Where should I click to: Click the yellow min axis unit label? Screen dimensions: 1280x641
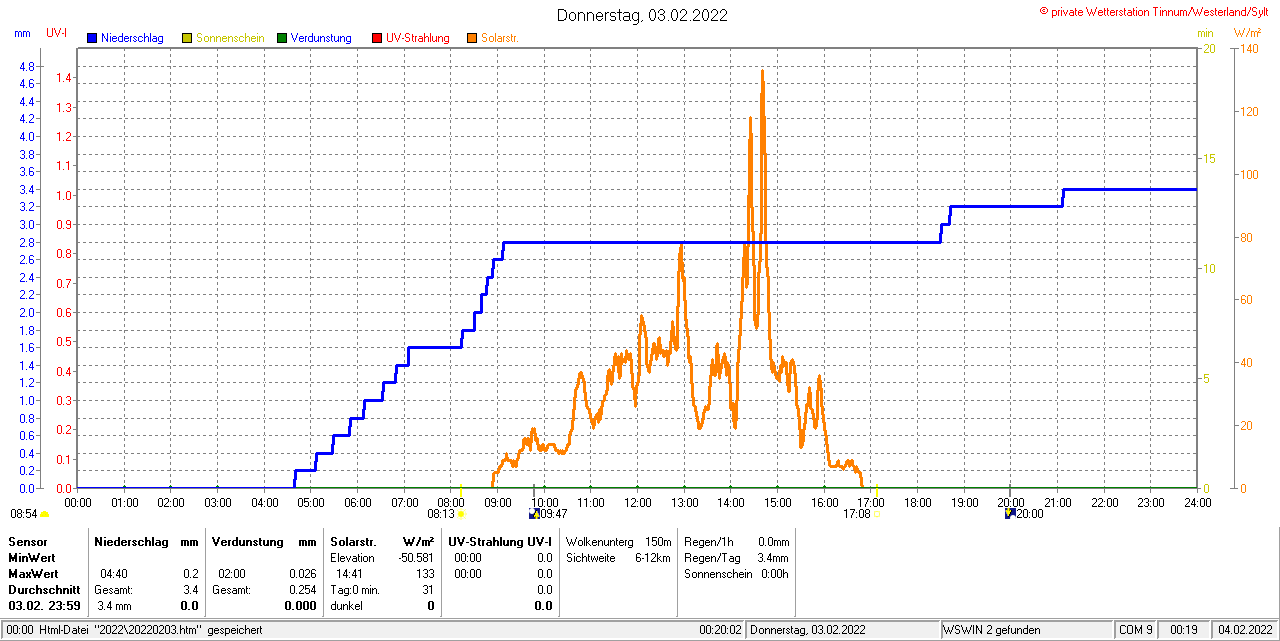[x=1206, y=33]
